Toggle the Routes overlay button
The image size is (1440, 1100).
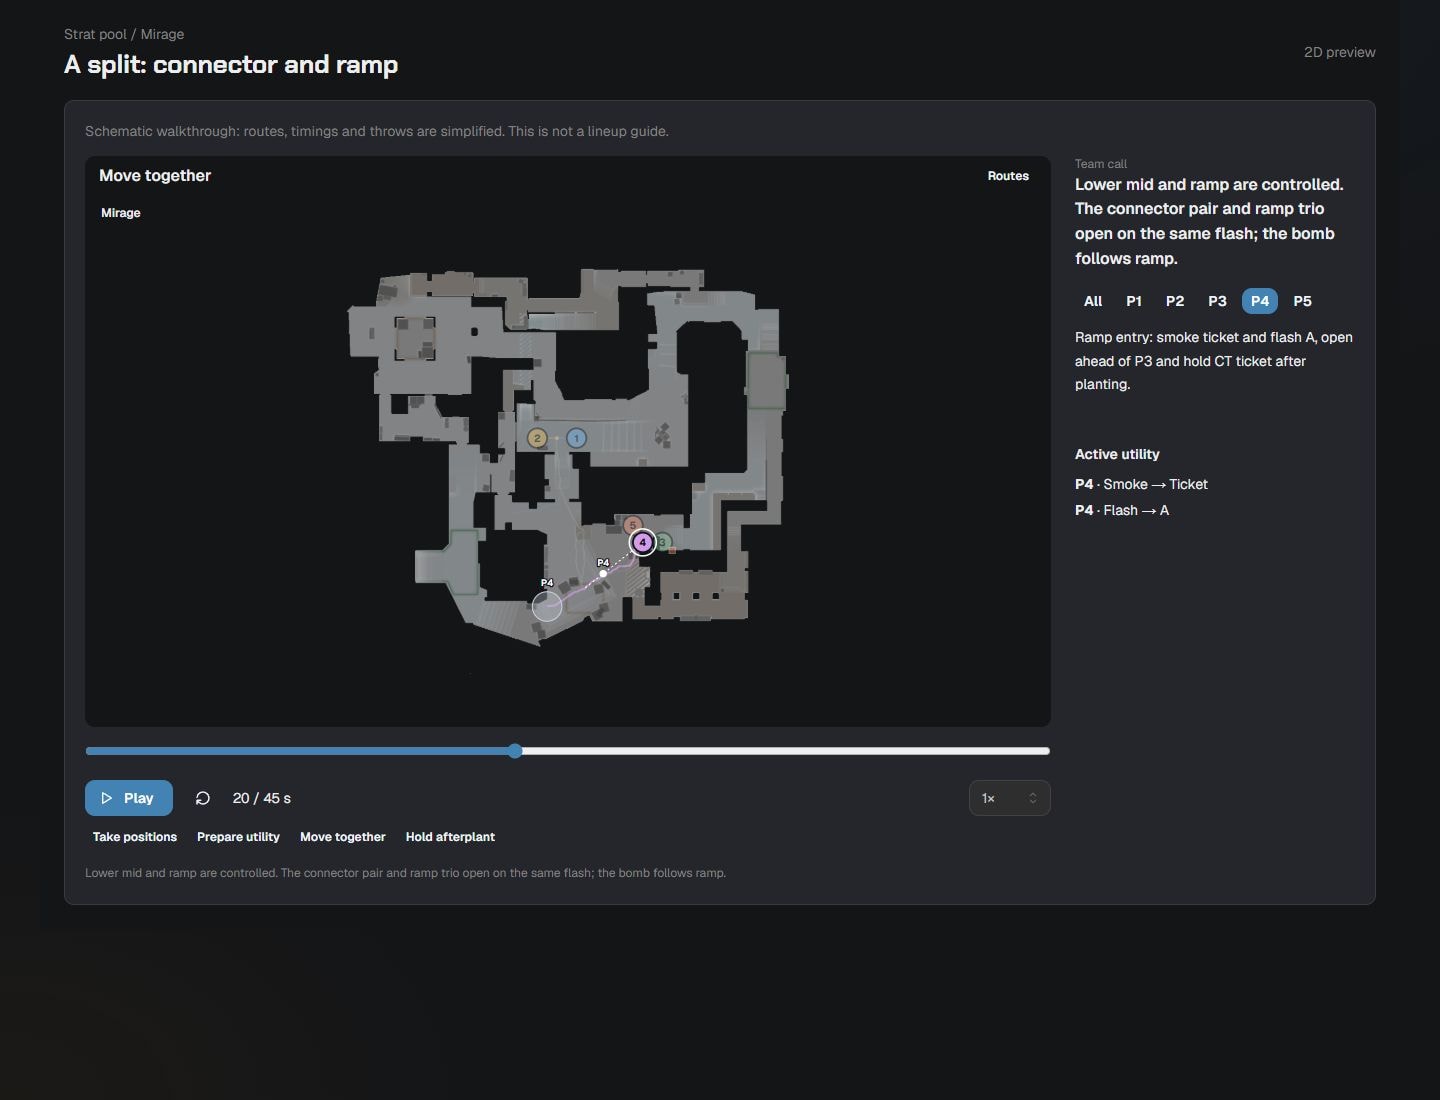(1008, 176)
